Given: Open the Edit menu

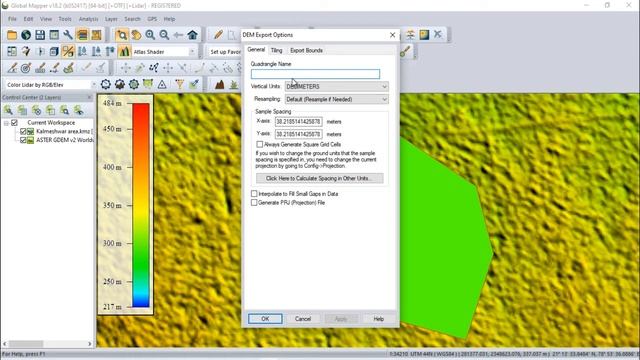Looking at the screenshot, I should 28,19.
